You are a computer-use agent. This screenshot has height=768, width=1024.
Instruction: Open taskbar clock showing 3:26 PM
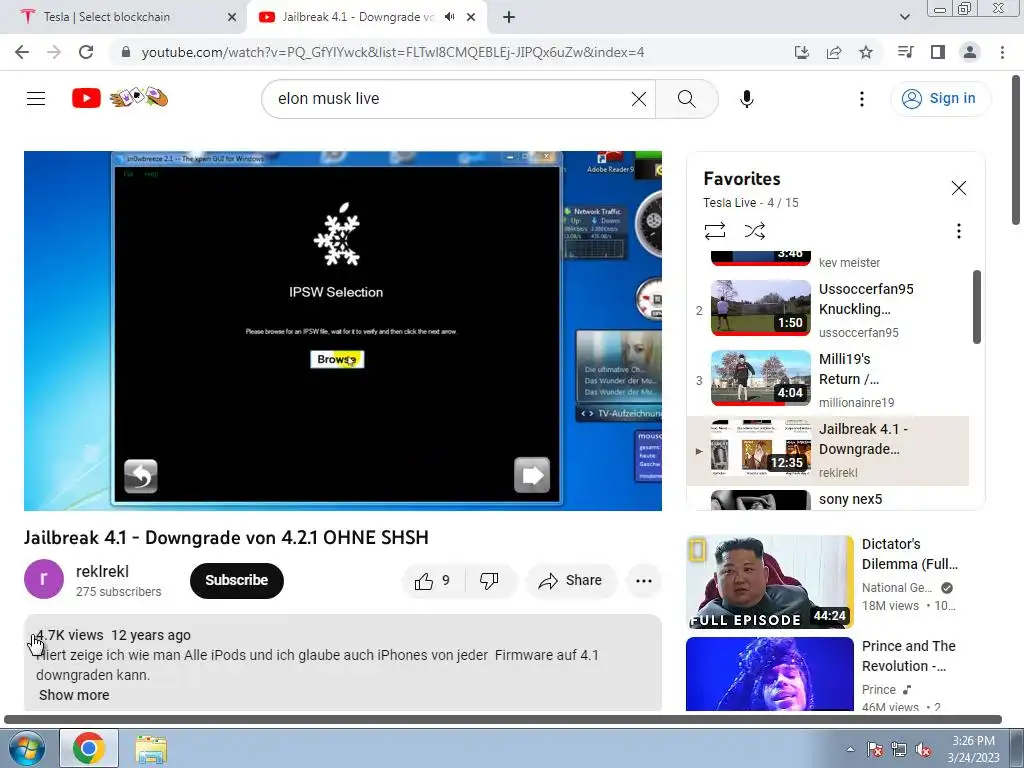pos(973,748)
